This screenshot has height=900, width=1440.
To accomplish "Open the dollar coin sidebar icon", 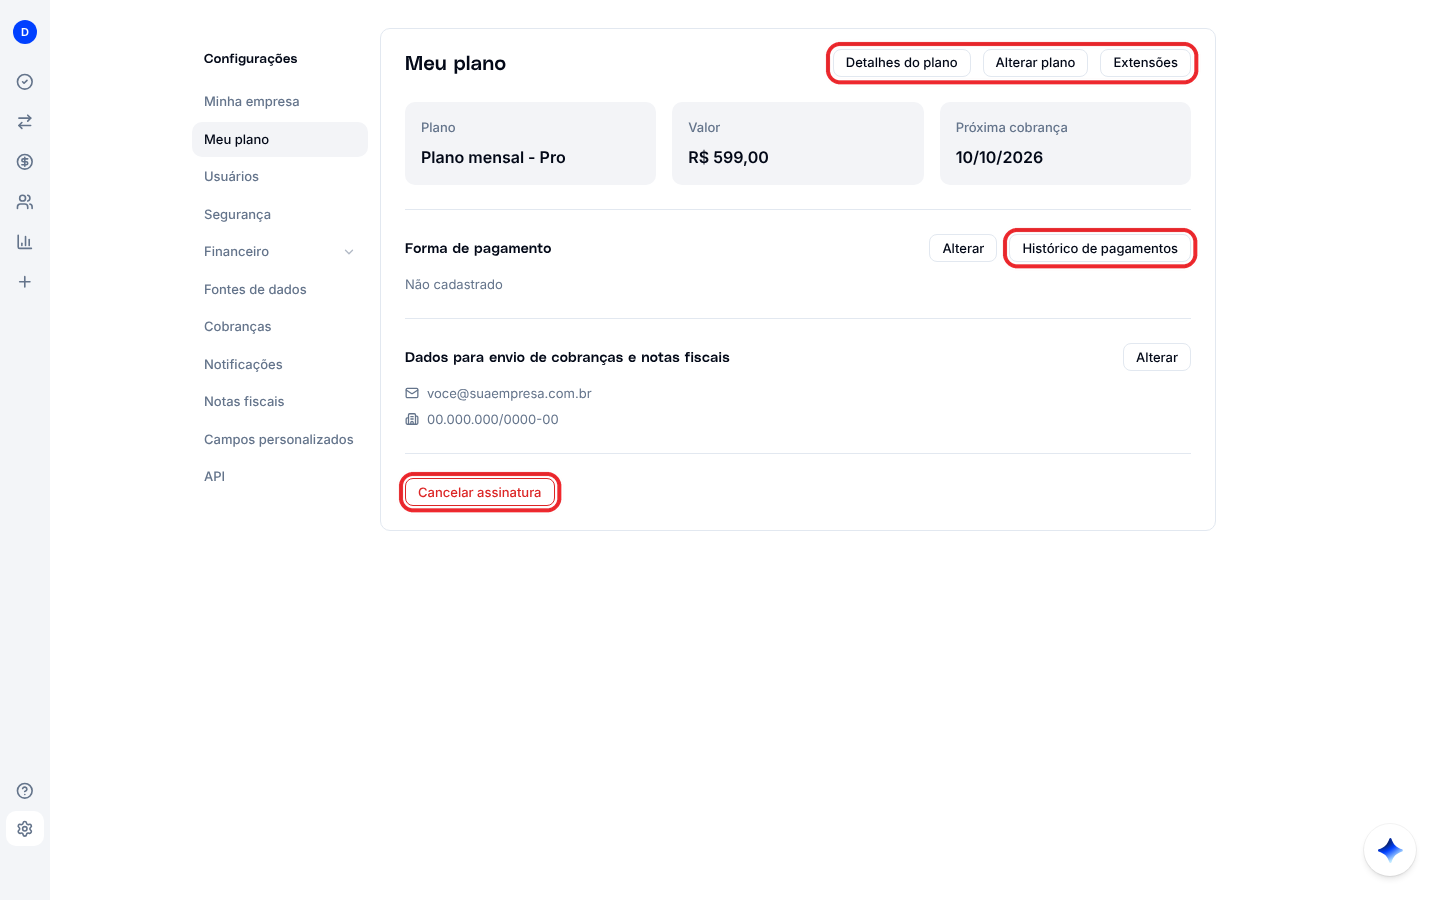I will pos(25,162).
